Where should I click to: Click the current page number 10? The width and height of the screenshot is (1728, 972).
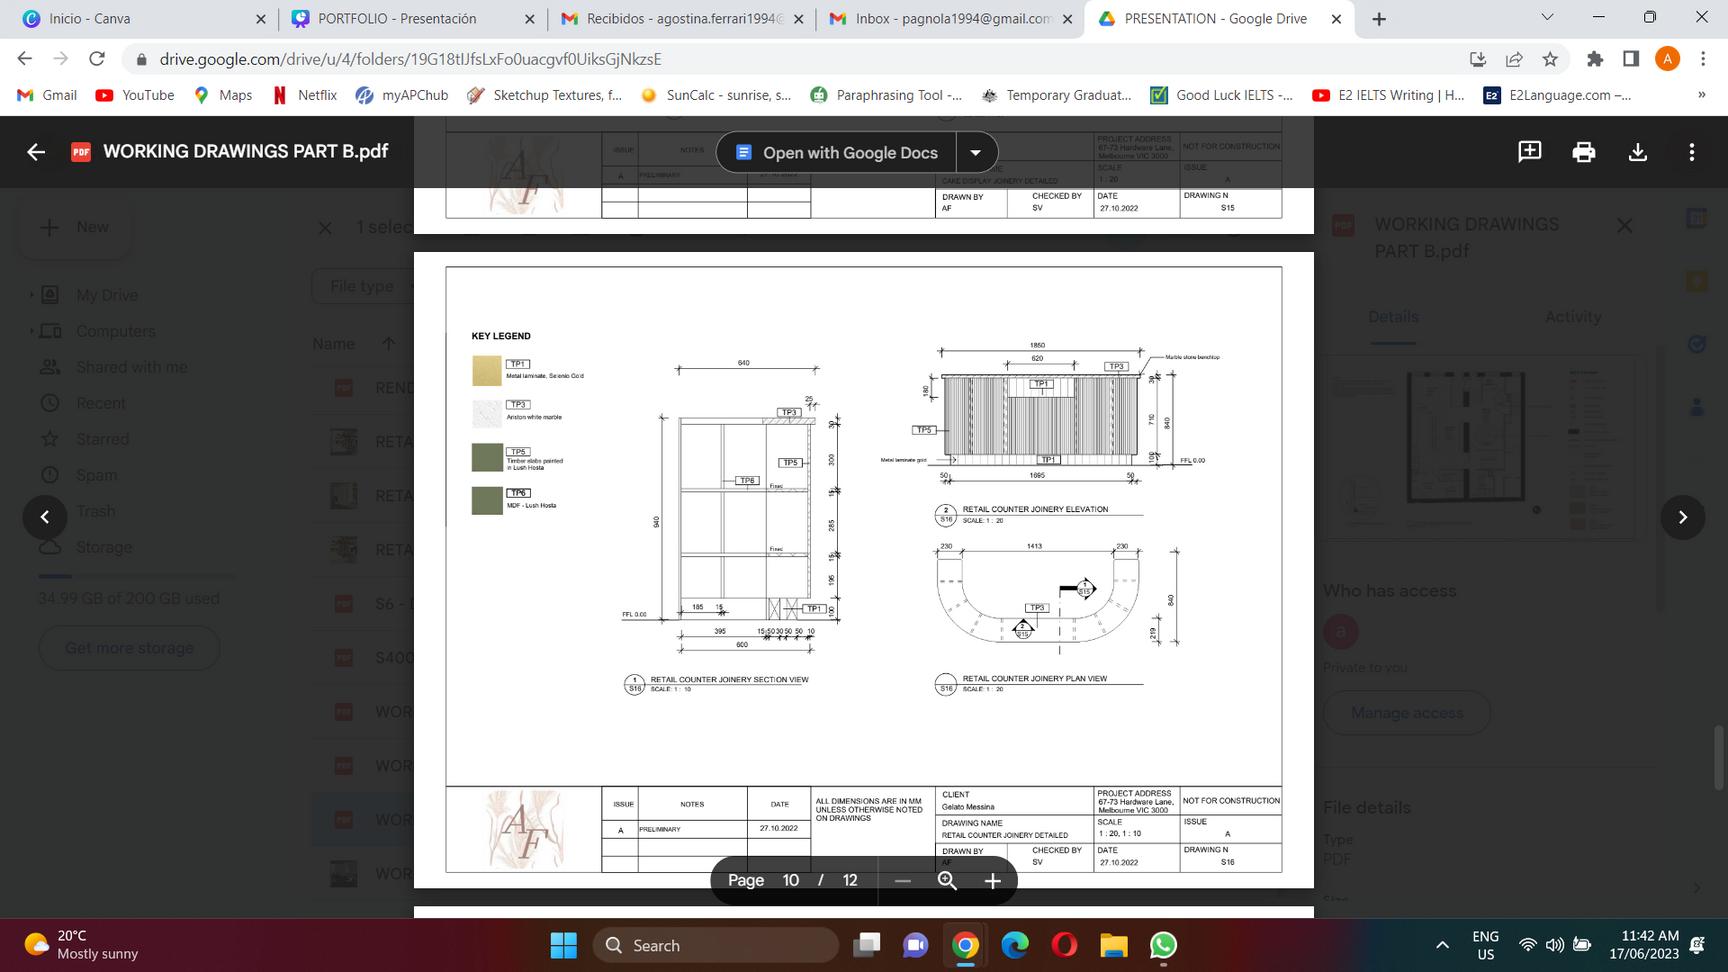(x=790, y=881)
